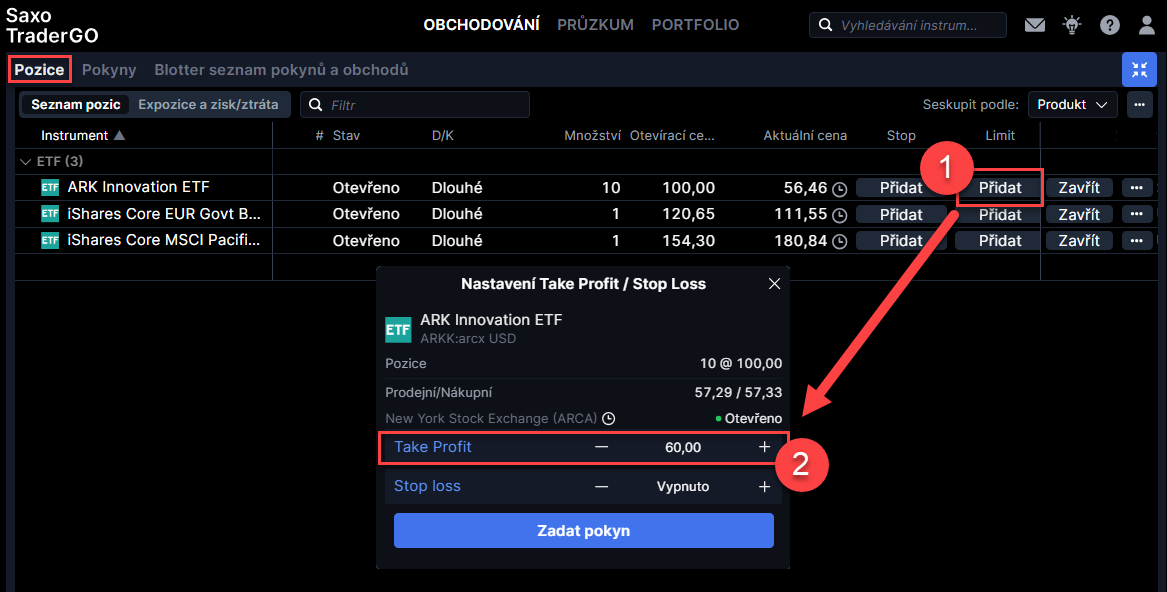Select the Seznam pozic view toggle
This screenshot has height=592, width=1167.
tap(76, 104)
